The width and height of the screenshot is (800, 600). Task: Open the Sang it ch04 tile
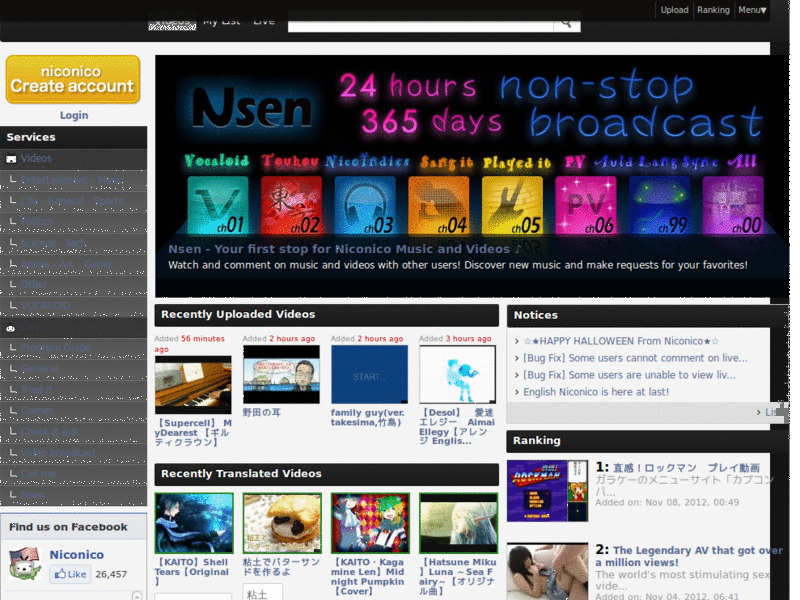pos(439,206)
